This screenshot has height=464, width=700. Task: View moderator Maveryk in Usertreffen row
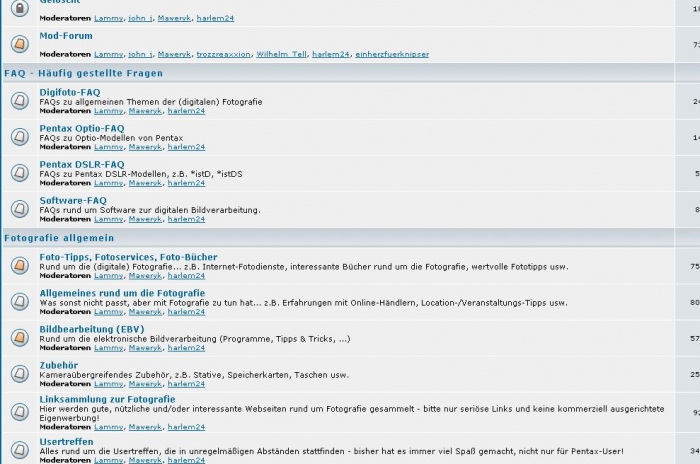(x=145, y=460)
